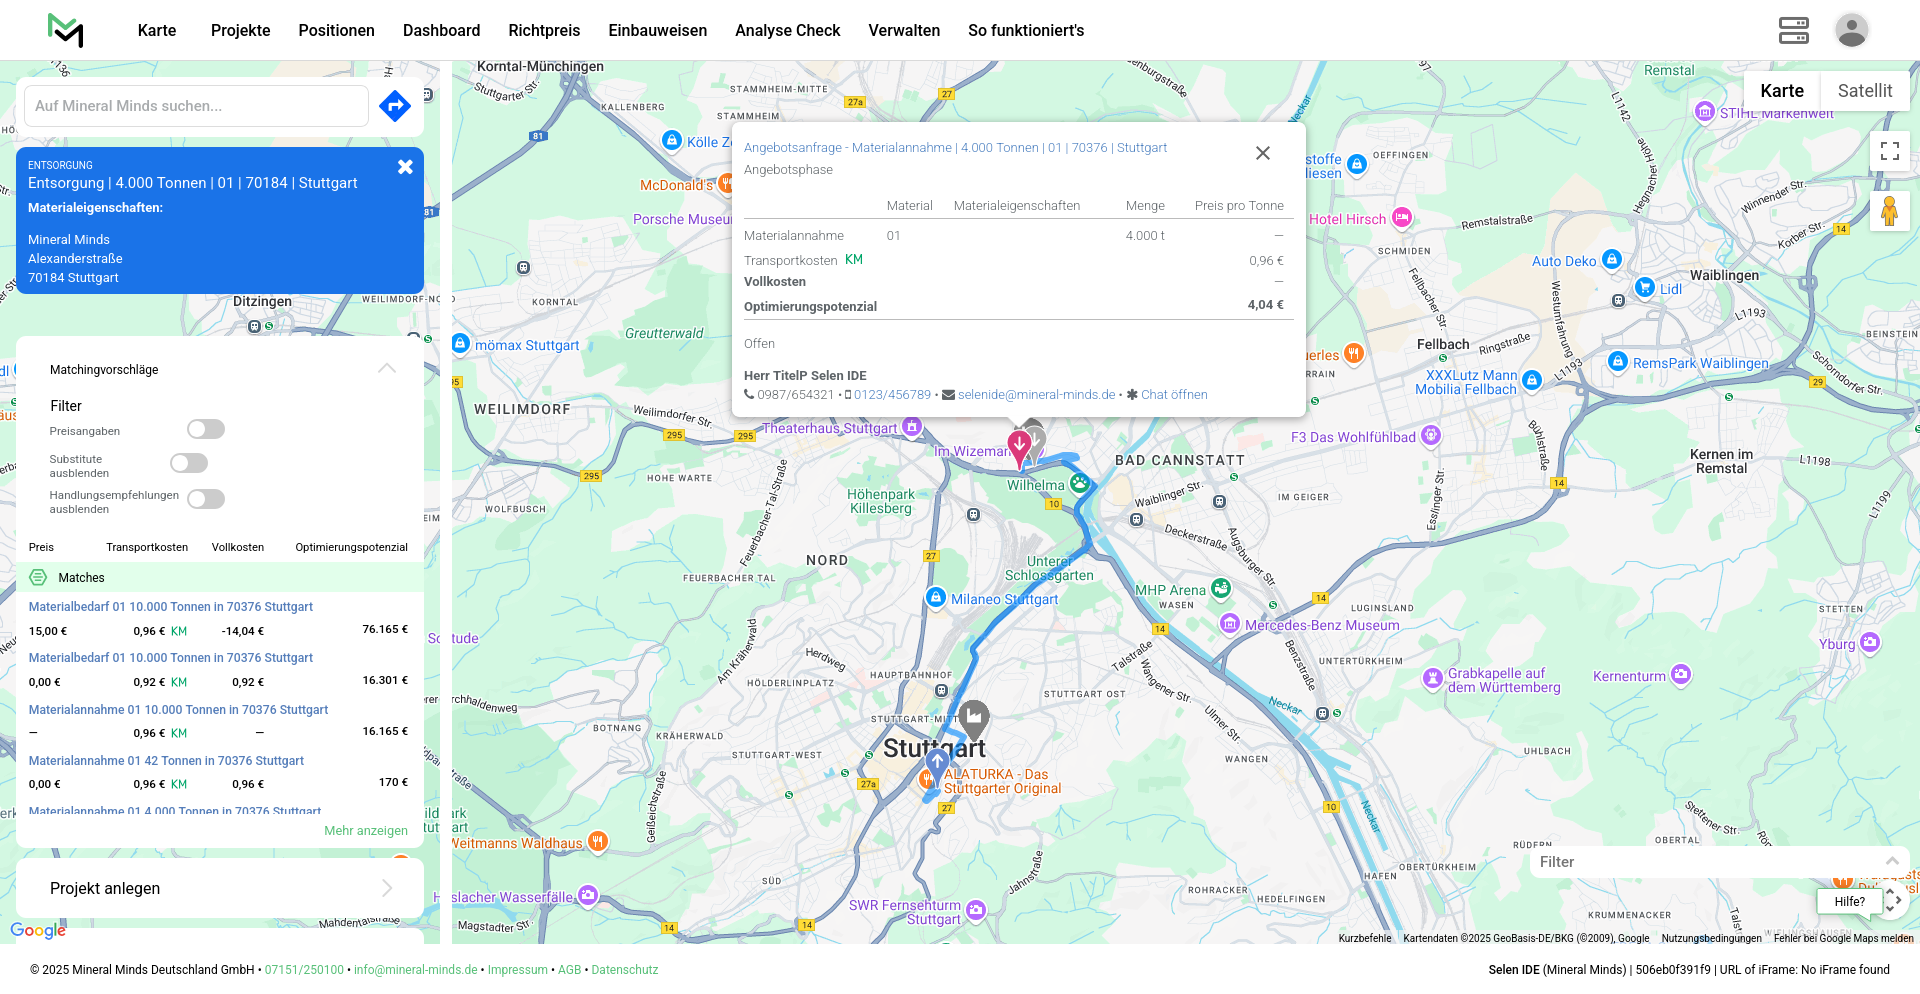1920x994 pixels.
Task: Toggle fullscreen map view
Action: pyautogui.click(x=1889, y=151)
